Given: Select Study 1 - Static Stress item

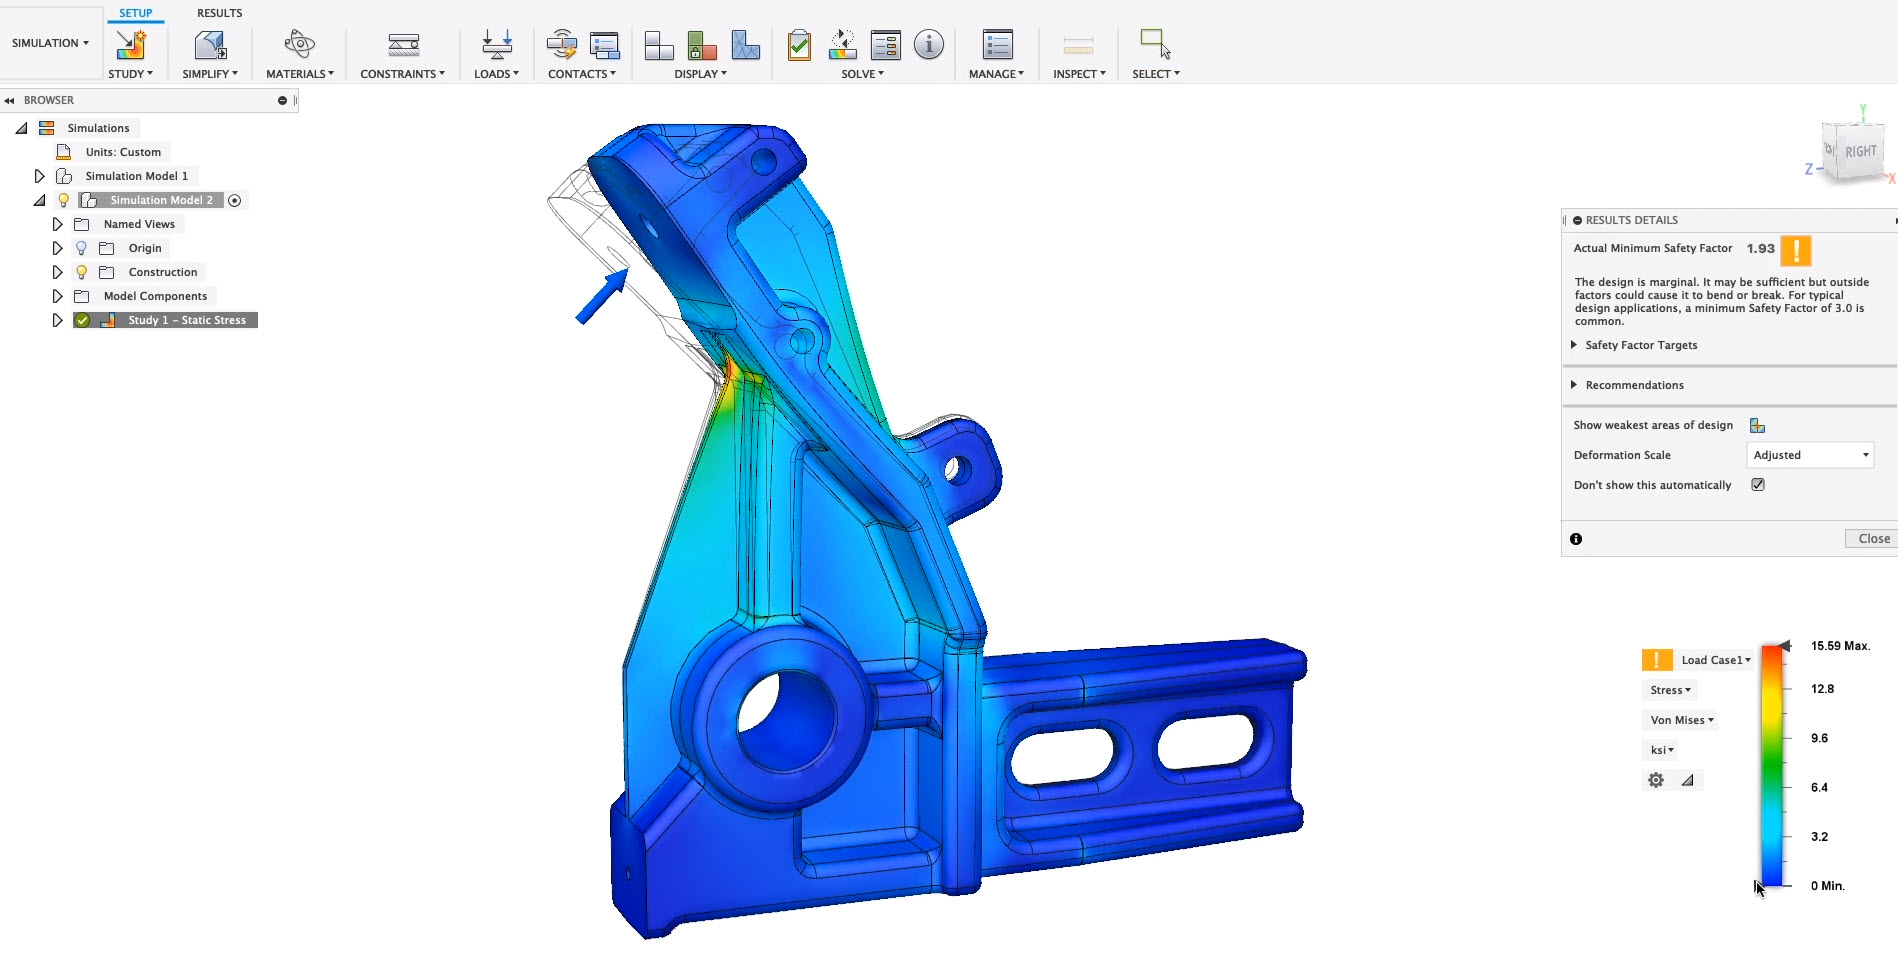Looking at the screenshot, I should [x=186, y=320].
